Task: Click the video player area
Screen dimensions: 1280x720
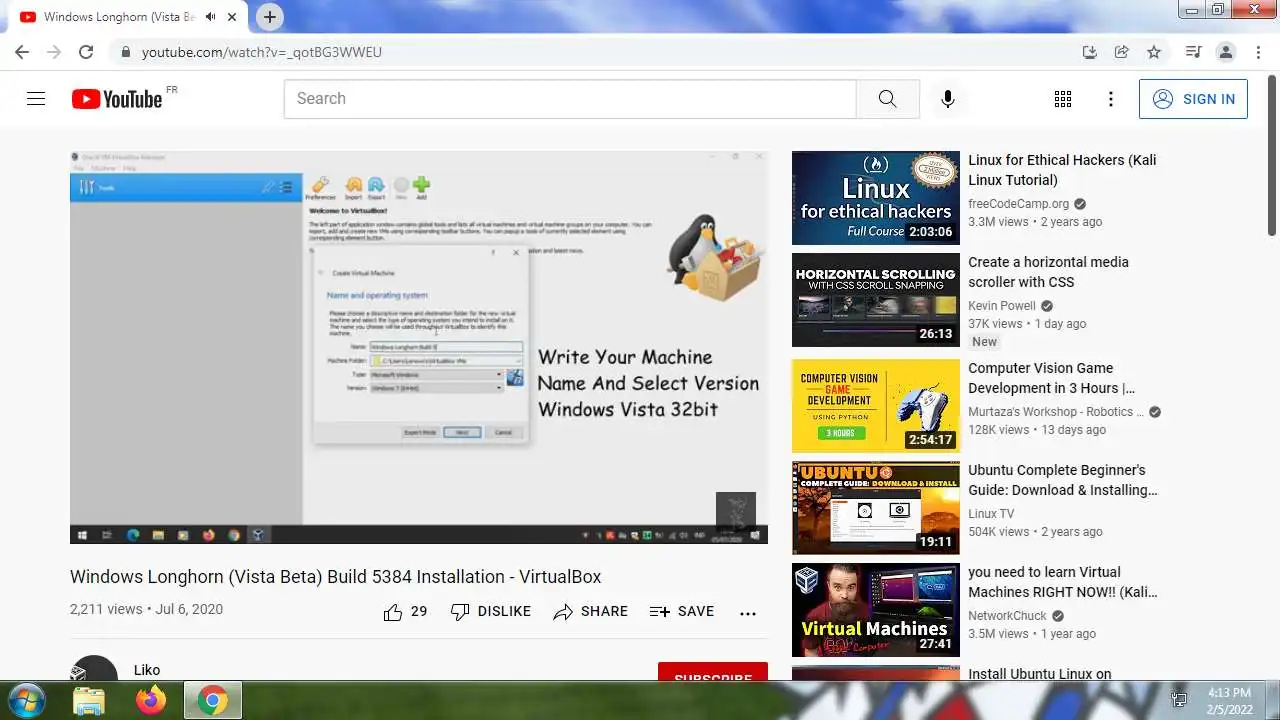Action: pyautogui.click(x=419, y=347)
